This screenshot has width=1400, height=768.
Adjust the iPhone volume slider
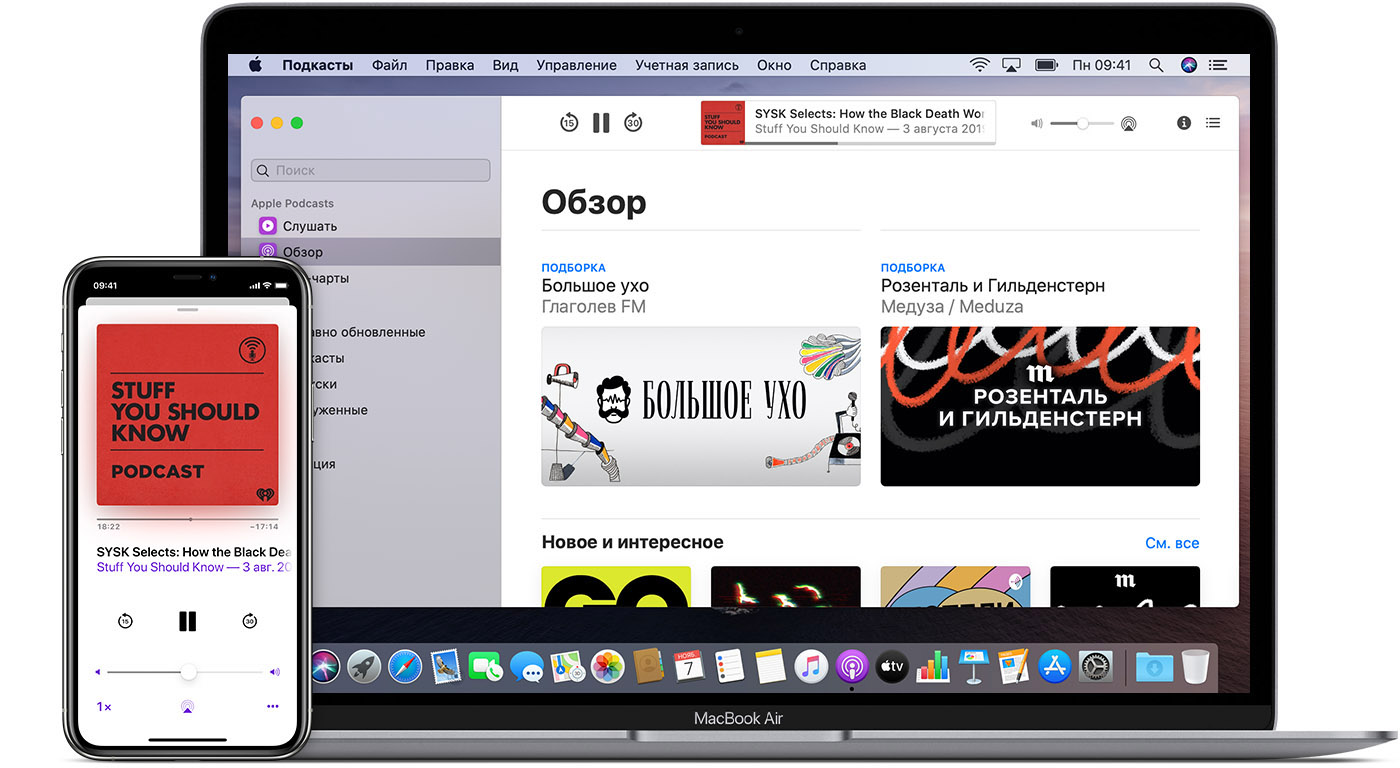point(187,672)
